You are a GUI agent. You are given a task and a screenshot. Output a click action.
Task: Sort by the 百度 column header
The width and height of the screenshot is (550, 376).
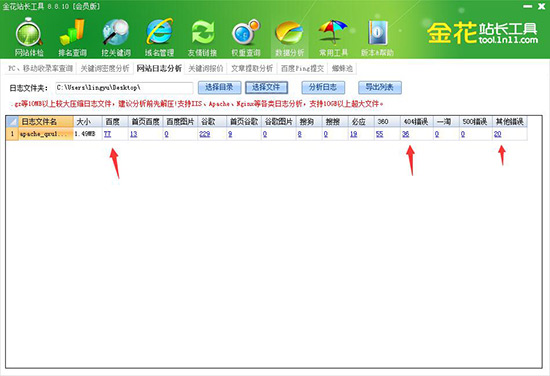pyautogui.click(x=115, y=122)
